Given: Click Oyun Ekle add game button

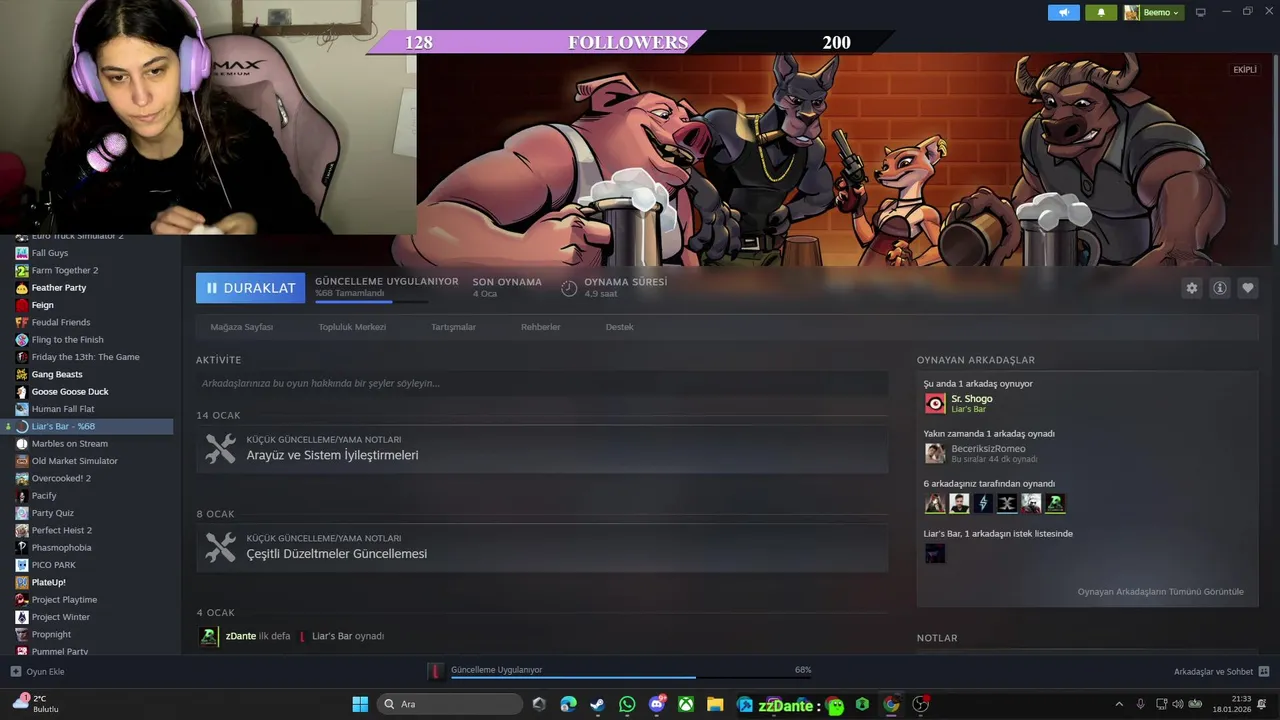Looking at the screenshot, I should coord(37,672).
